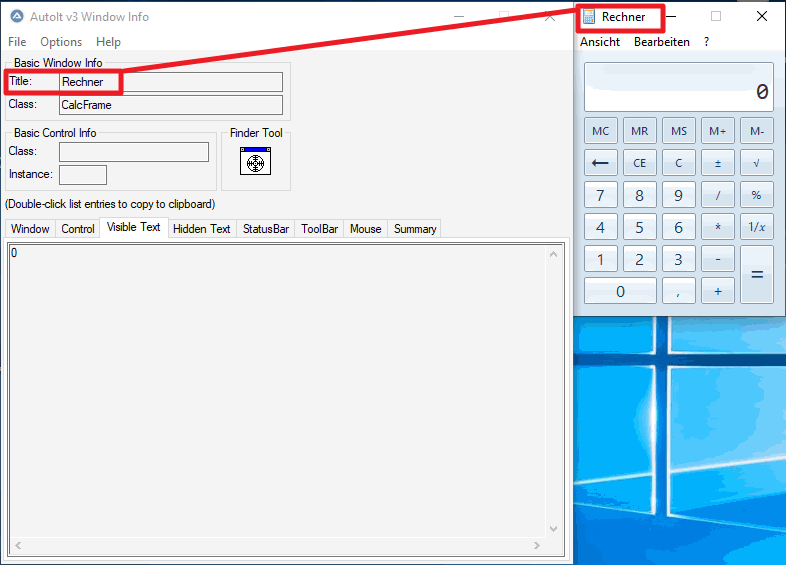
Task: Click digit 3 on the calculator
Action: [679, 259]
